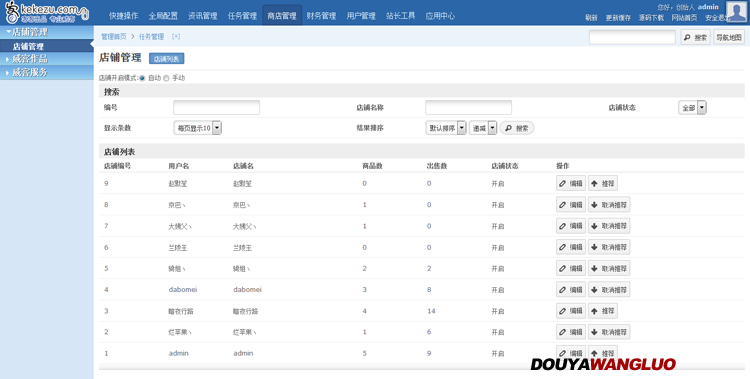This screenshot has height=379, width=750.
Task: Go to 管理首页 breadcrumb link
Action: (x=113, y=36)
